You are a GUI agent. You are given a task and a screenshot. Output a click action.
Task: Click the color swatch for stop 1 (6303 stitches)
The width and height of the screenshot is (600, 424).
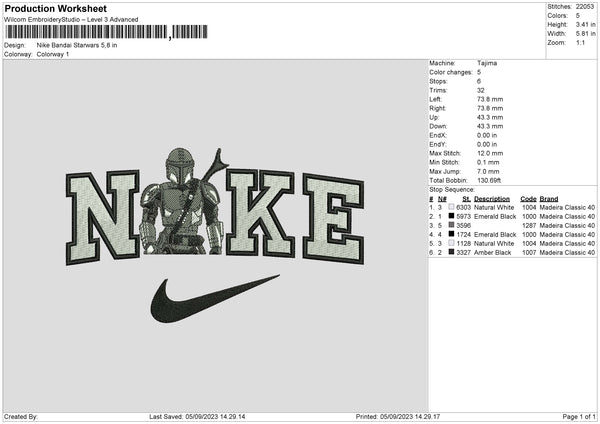click(452, 207)
